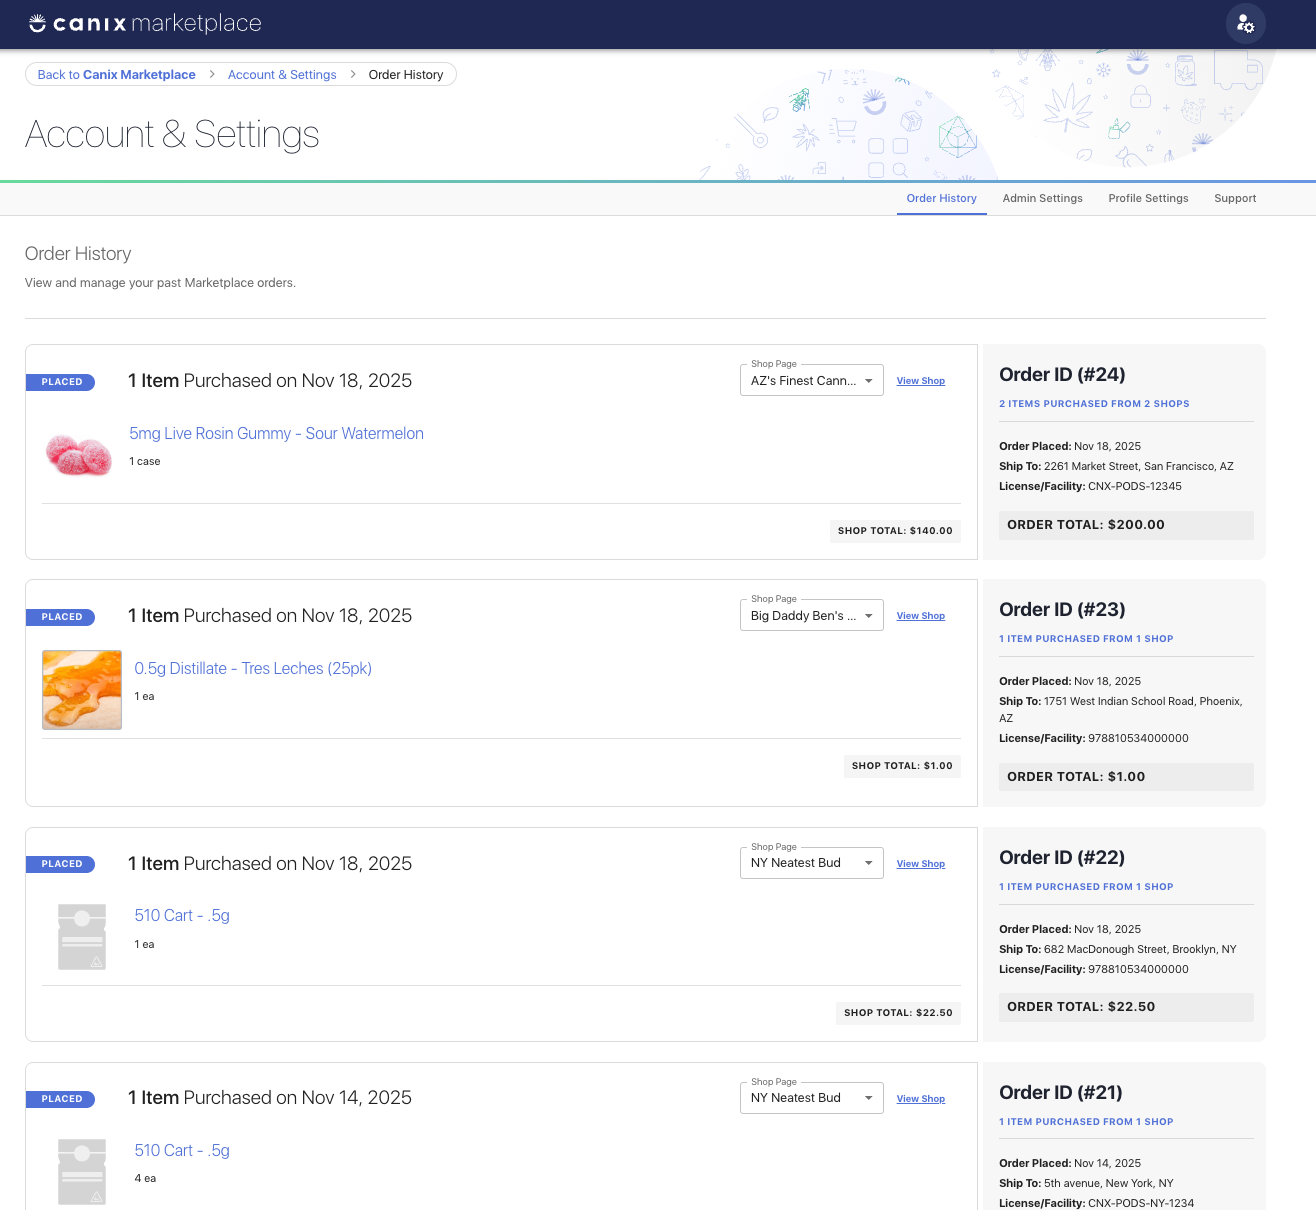This screenshot has width=1316, height=1210.
Task: Open 0.5g Distillate - Tres Leches link
Action: (x=253, y=669)
